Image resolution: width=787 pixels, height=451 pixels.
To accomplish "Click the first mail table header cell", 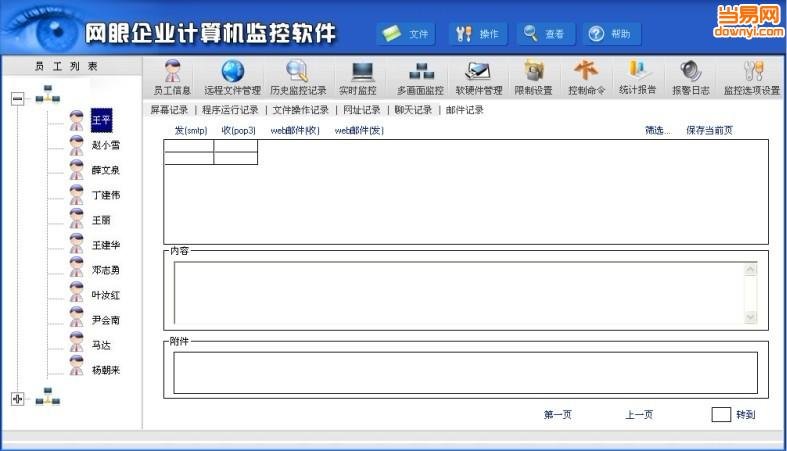I will pos(189,146).
